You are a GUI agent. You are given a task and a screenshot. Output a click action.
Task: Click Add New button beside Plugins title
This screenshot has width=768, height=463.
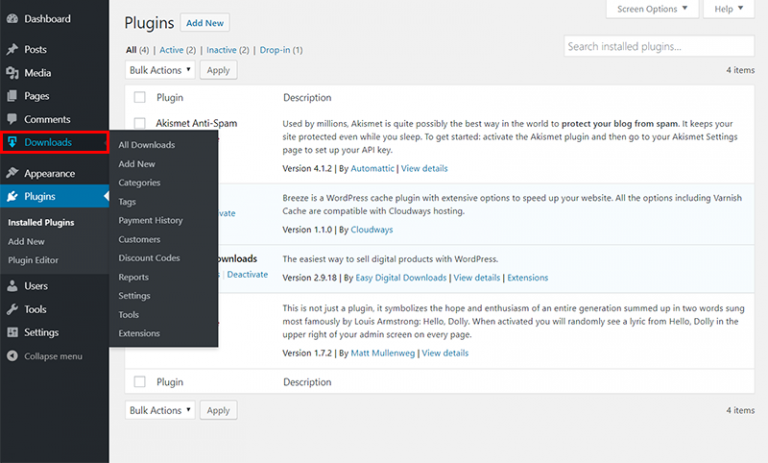click(x=205, y=23)
